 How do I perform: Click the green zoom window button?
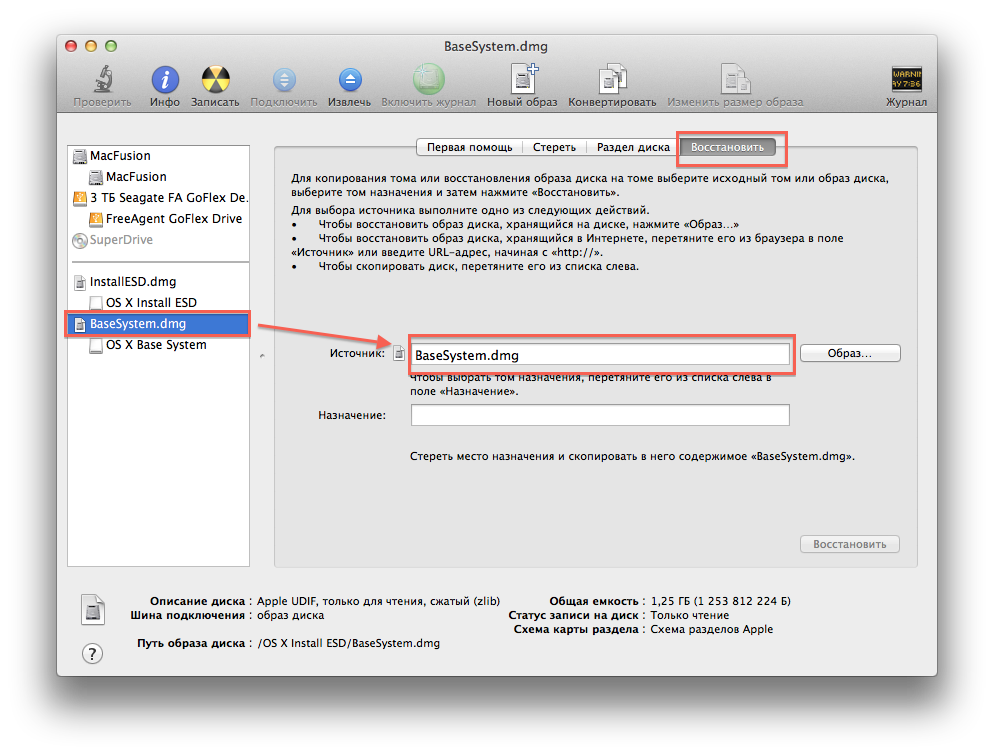pyautogui.click(x=111, y=46)
